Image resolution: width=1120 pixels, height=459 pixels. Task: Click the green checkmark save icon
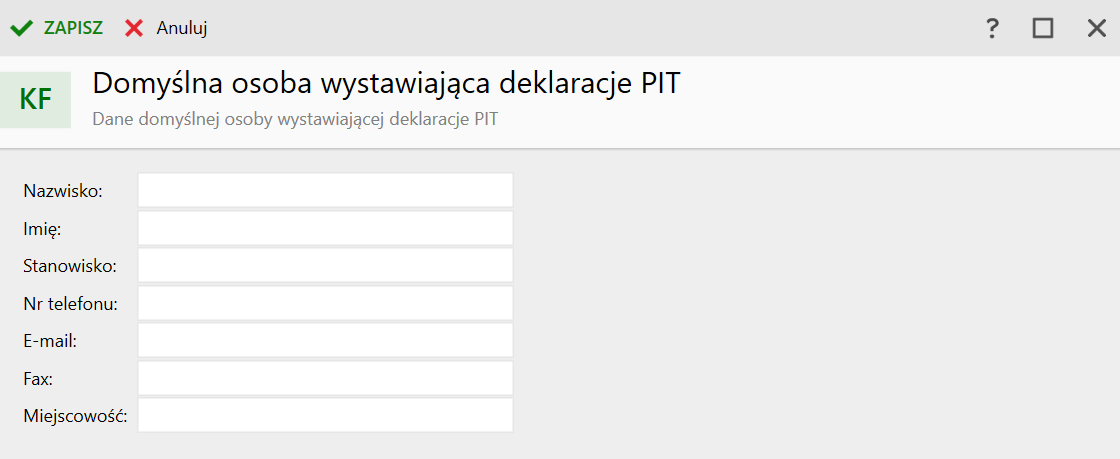point(21,28)
